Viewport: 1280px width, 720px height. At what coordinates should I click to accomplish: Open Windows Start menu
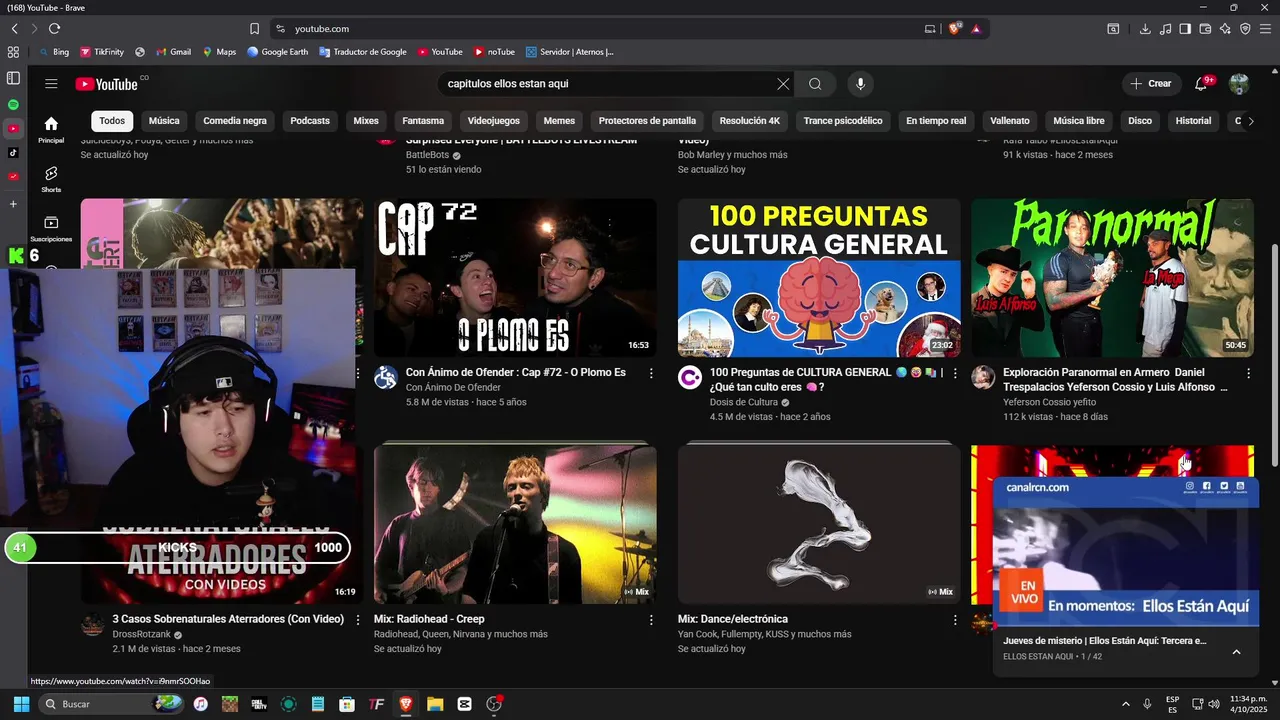point(21,704)
